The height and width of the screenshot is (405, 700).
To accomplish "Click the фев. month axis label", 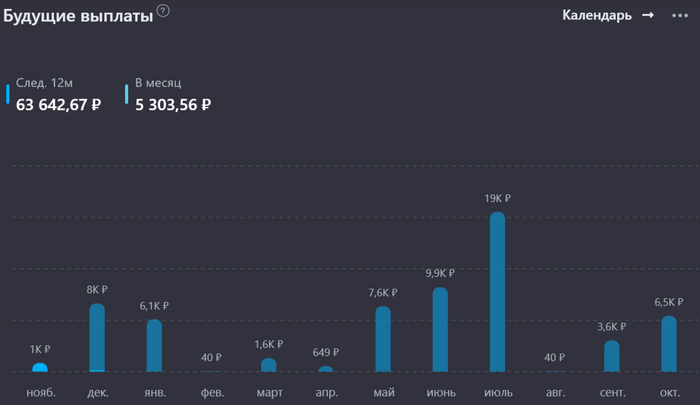I will 211,392.
